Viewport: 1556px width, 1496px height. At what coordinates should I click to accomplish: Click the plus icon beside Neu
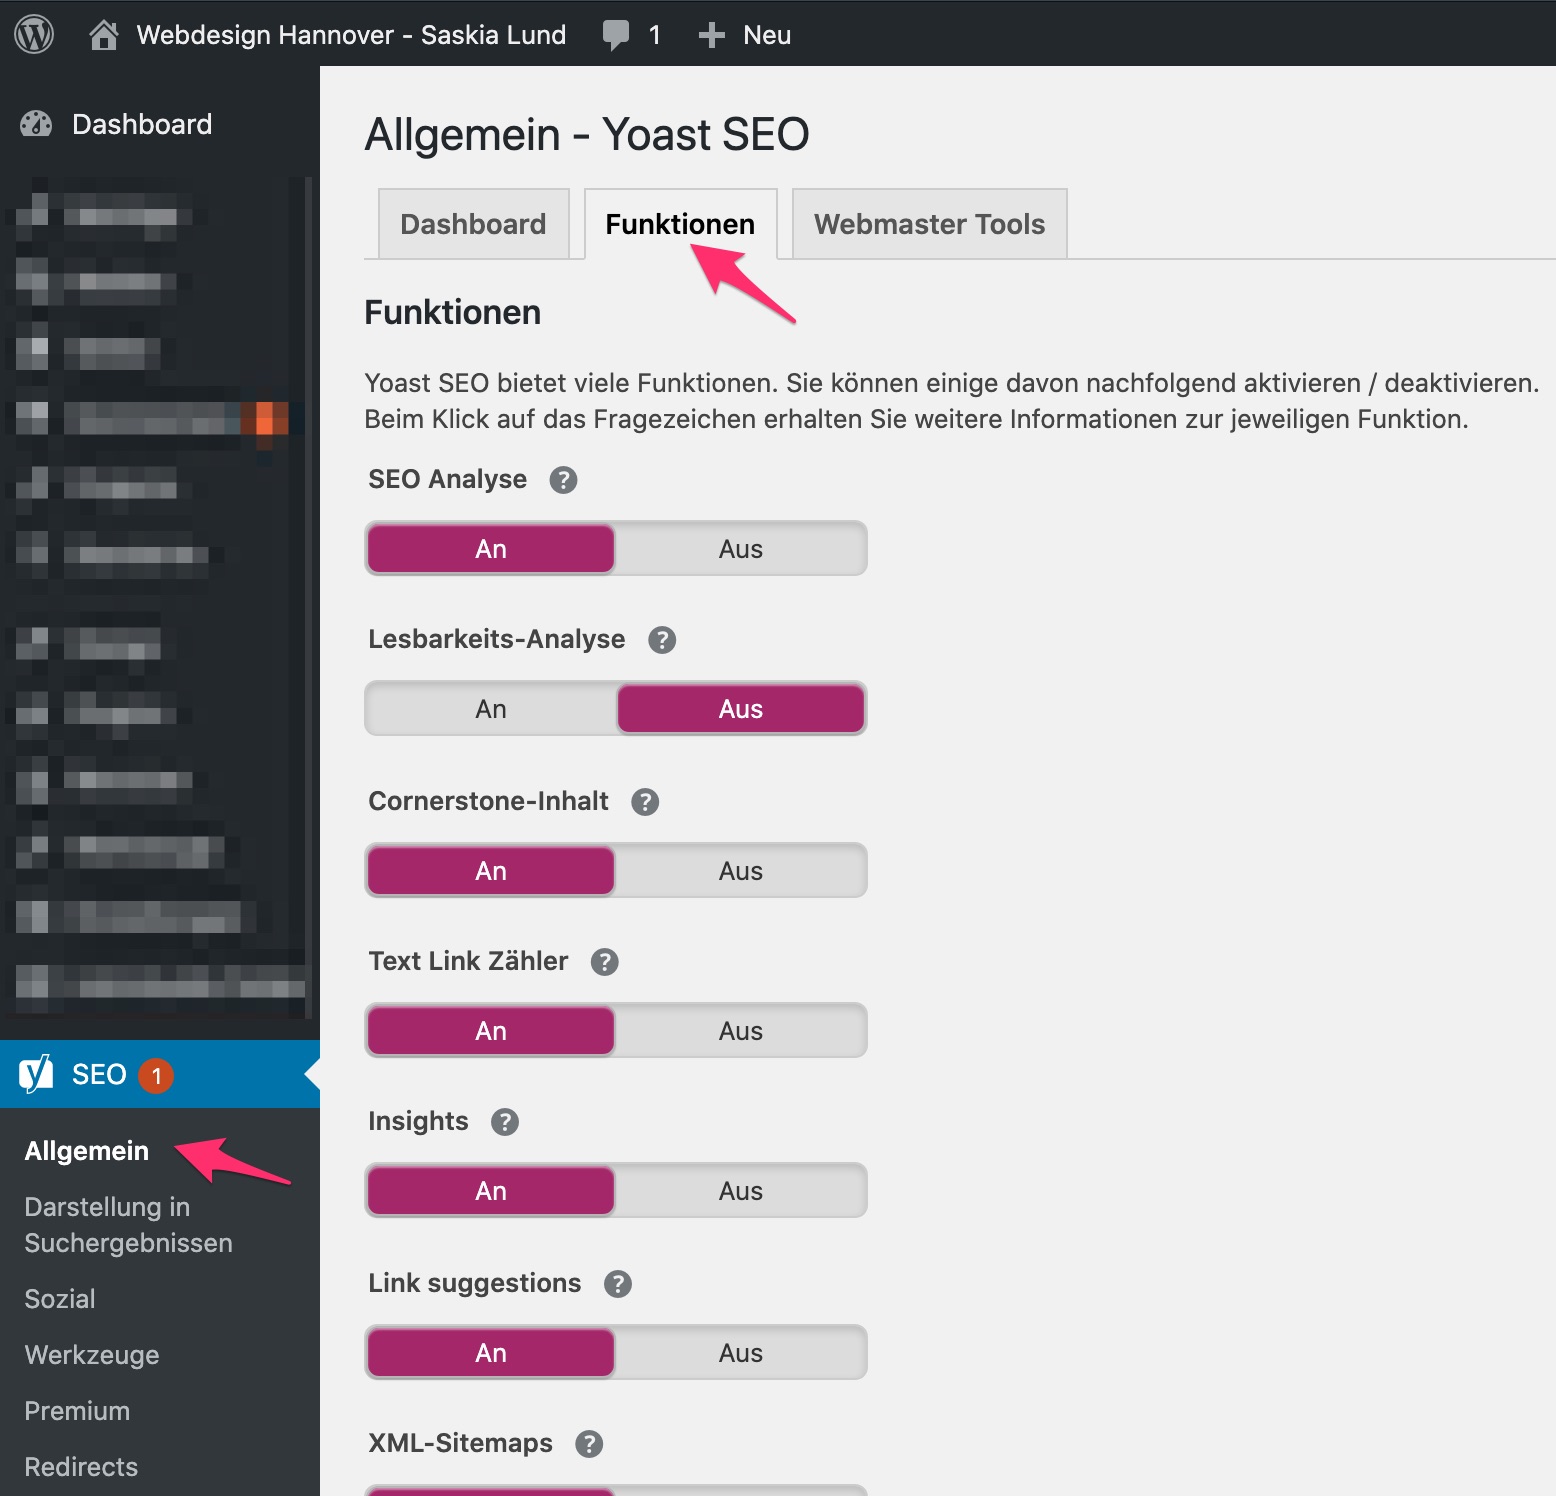[711, 35]
